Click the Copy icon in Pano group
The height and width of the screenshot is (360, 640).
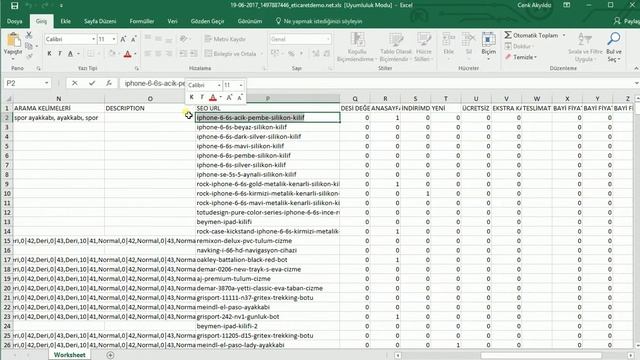(x=29, y=46)
